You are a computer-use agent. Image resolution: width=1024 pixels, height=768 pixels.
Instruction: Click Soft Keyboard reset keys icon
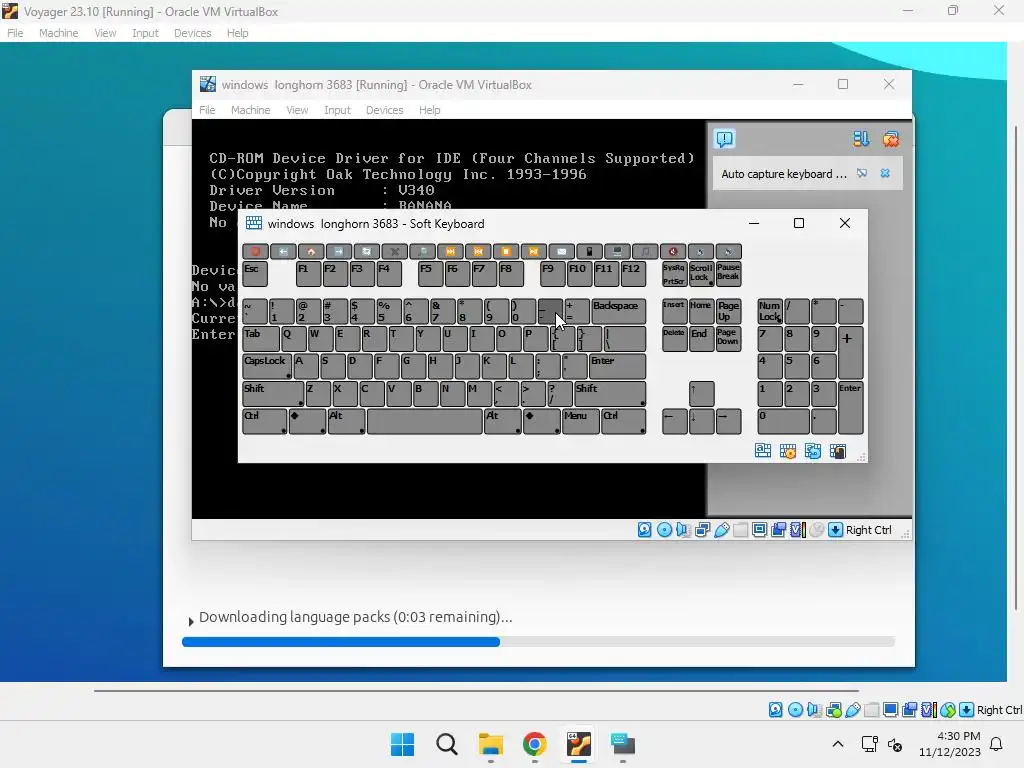click(812, 451)
